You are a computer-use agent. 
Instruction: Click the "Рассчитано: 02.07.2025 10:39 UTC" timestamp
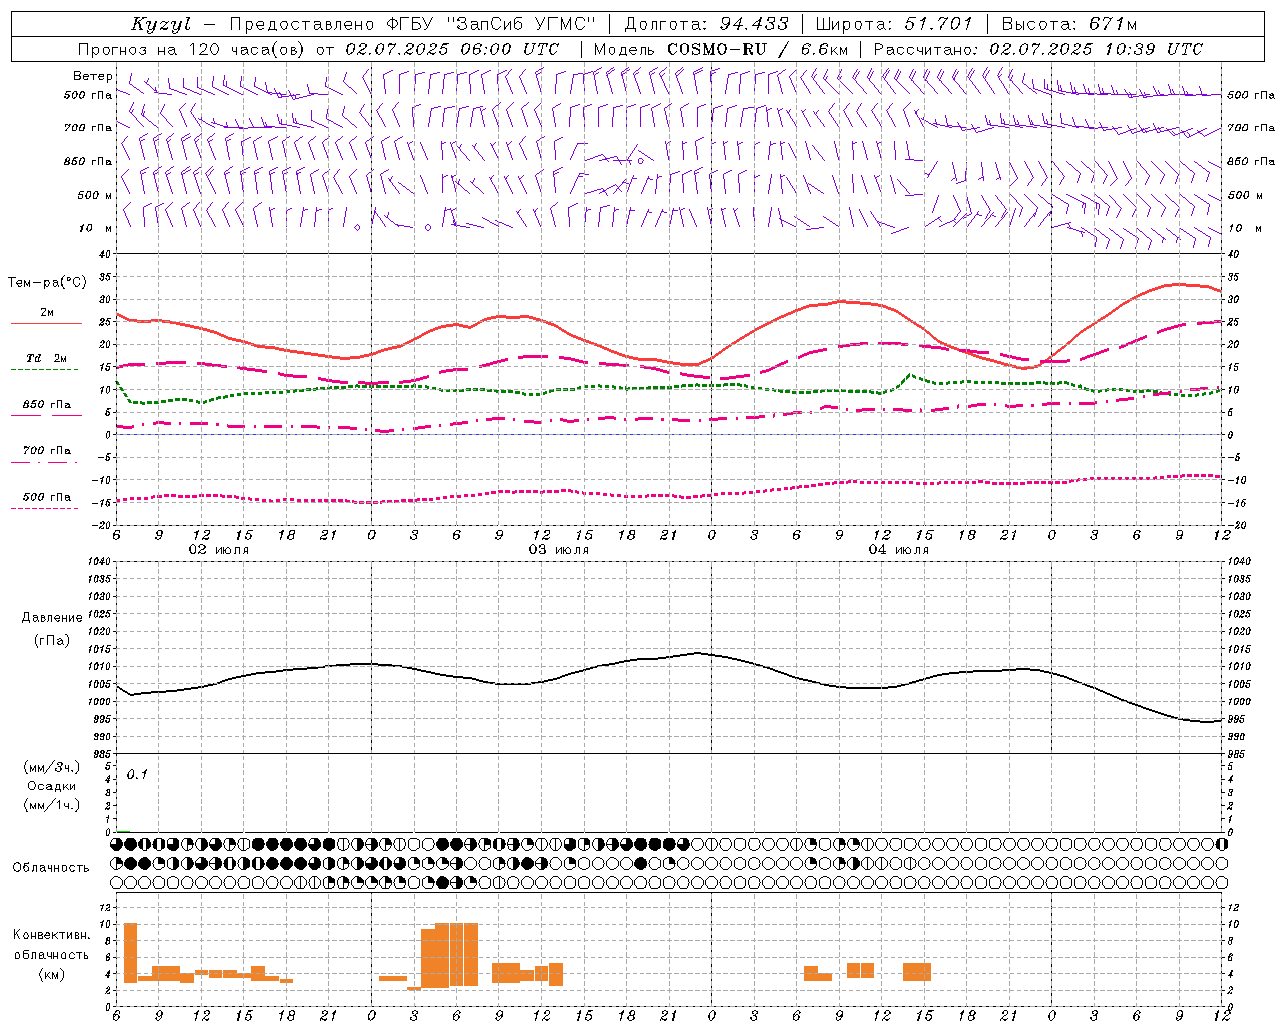tap(1038, 49)
